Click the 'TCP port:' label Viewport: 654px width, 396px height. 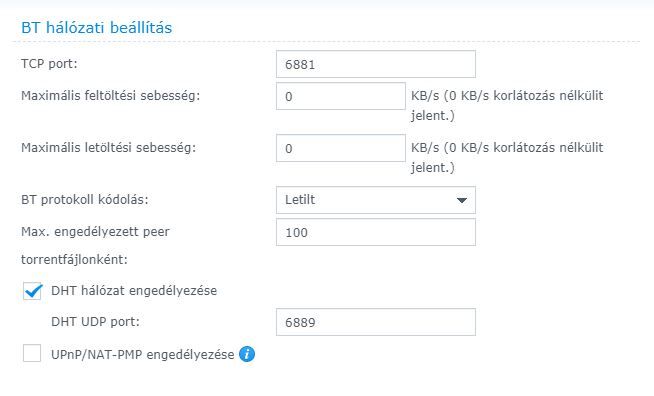(49, 64)
